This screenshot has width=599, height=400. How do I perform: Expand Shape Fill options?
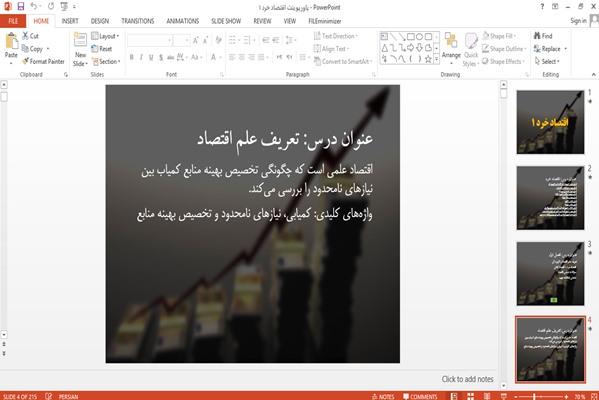[x=499, y=36]
